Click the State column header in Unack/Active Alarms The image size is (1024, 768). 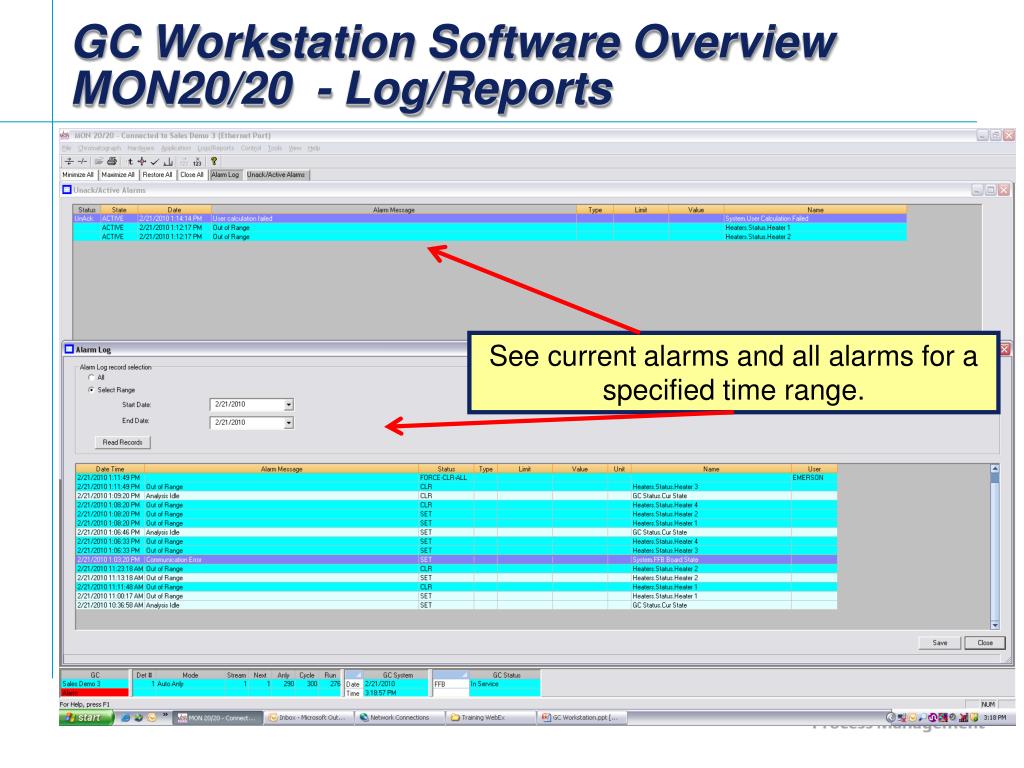tap(119, 210)
